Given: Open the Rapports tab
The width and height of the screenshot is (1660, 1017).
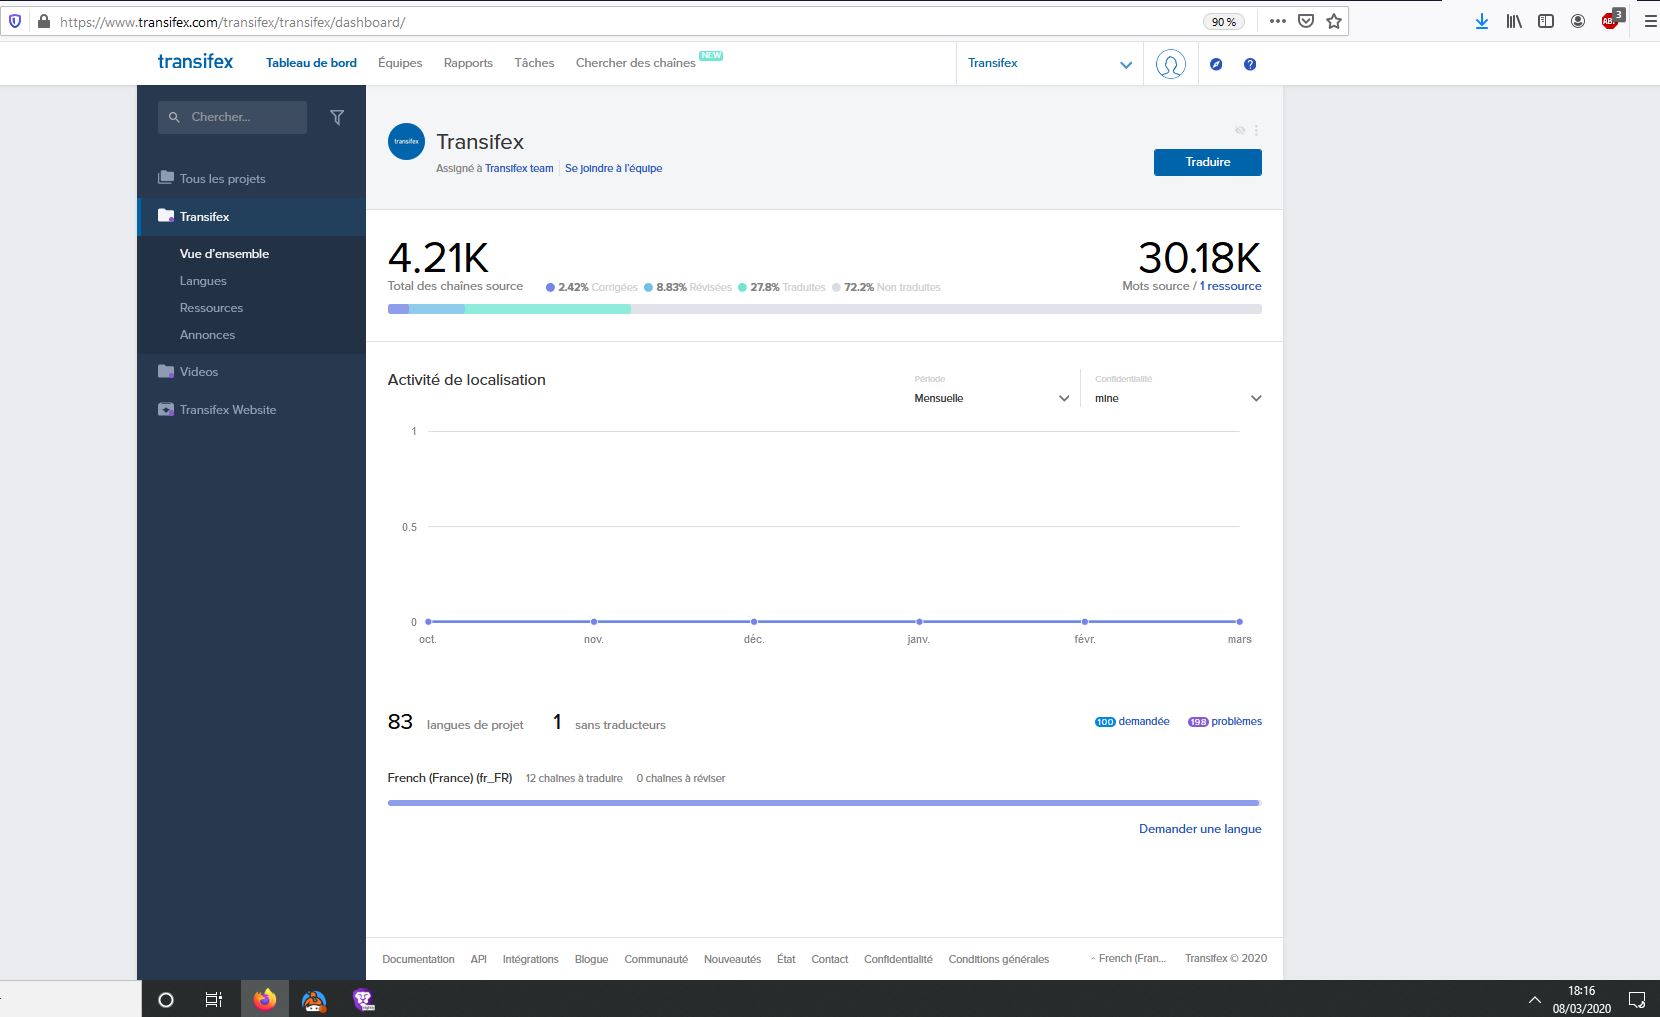Looking at the screenshot, I should [x=468, y=63].
